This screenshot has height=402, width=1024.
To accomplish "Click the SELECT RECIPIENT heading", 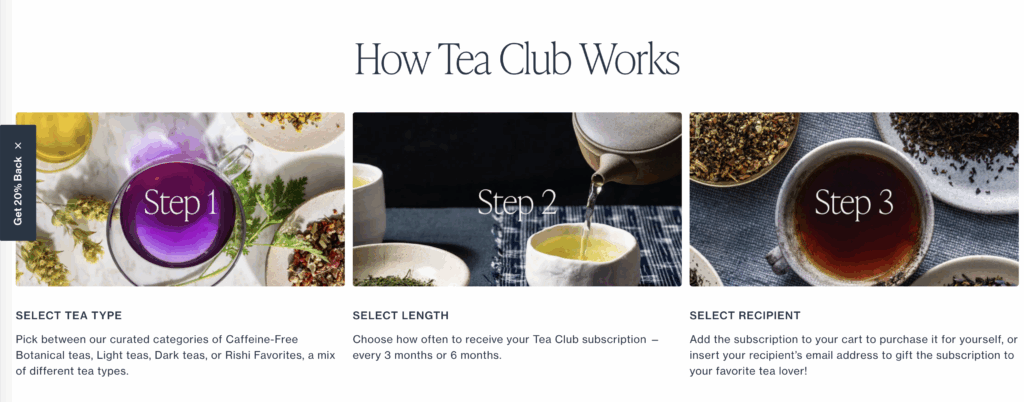I will coord(745,316).
